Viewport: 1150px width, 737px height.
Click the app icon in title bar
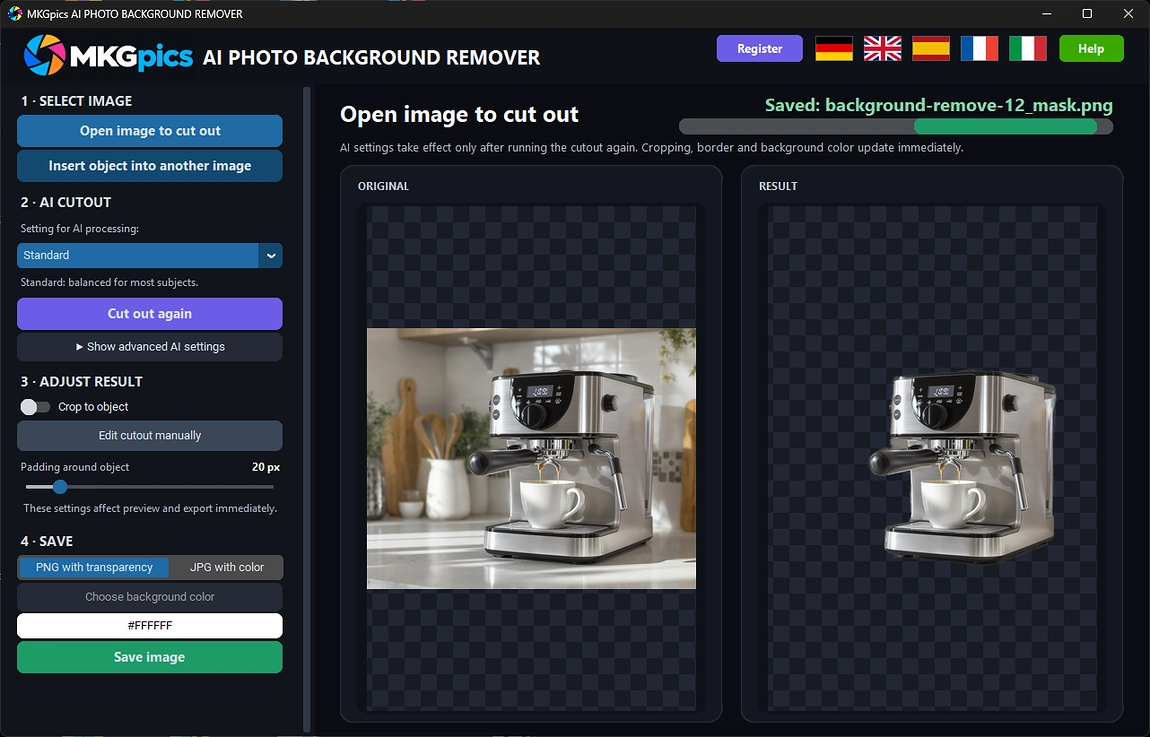[15, 13]
